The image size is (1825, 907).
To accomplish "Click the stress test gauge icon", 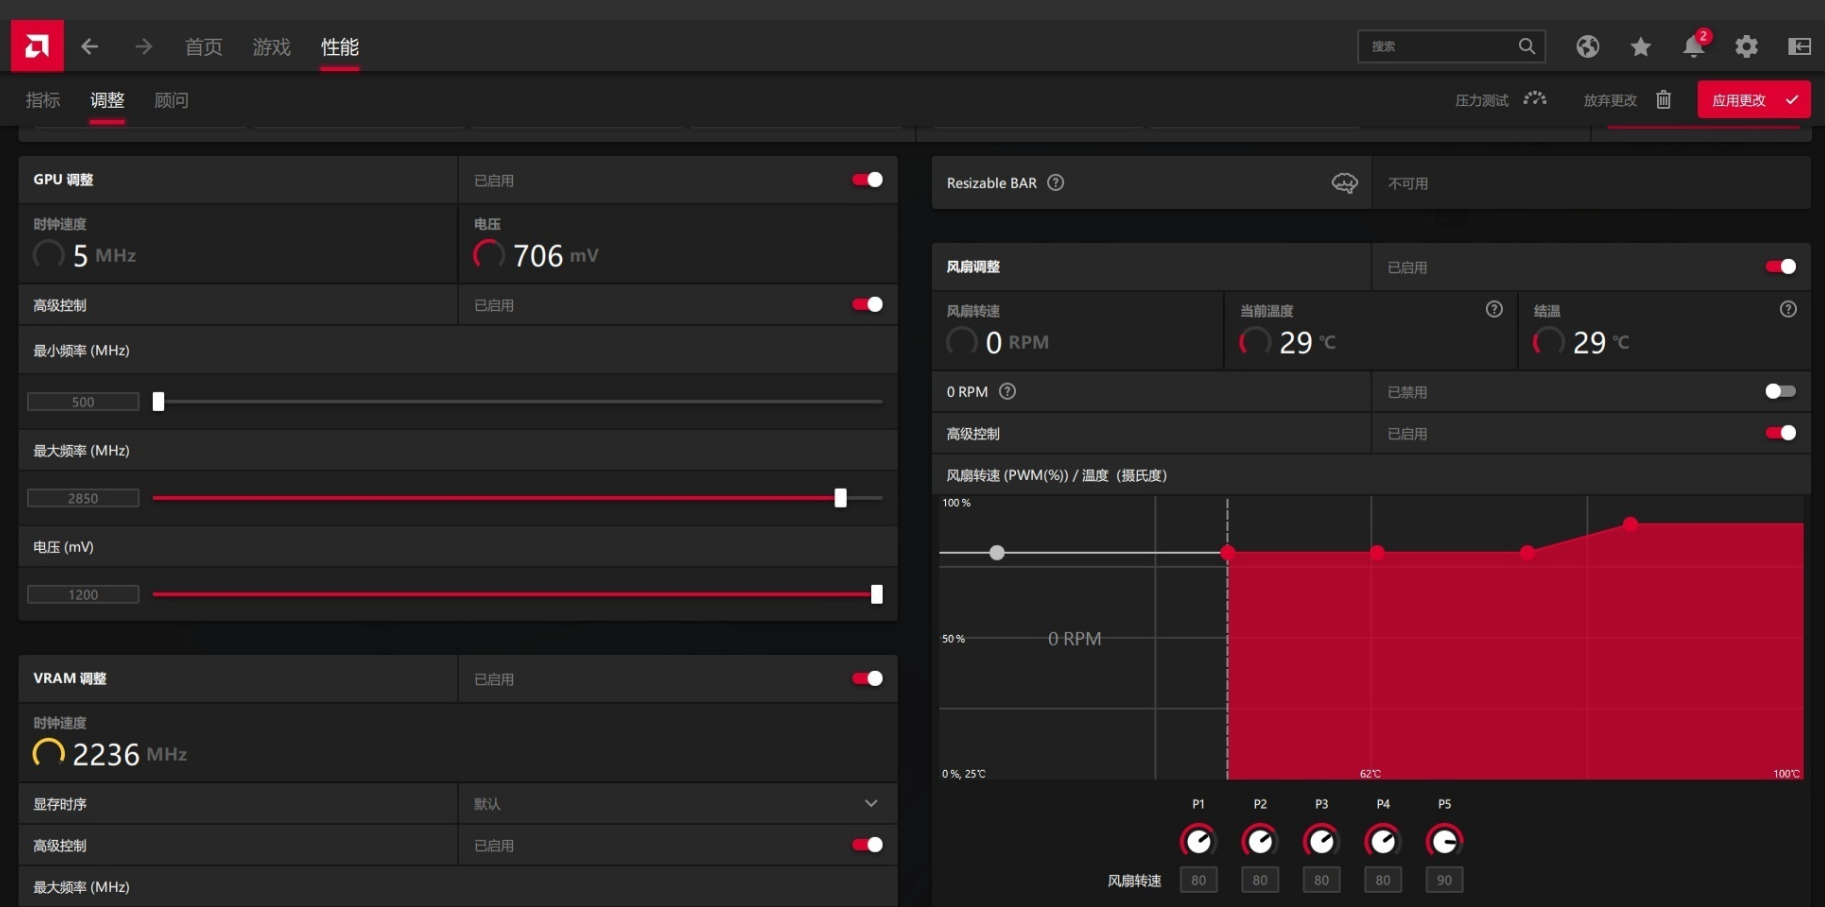I will click(x=1534, y=100).
